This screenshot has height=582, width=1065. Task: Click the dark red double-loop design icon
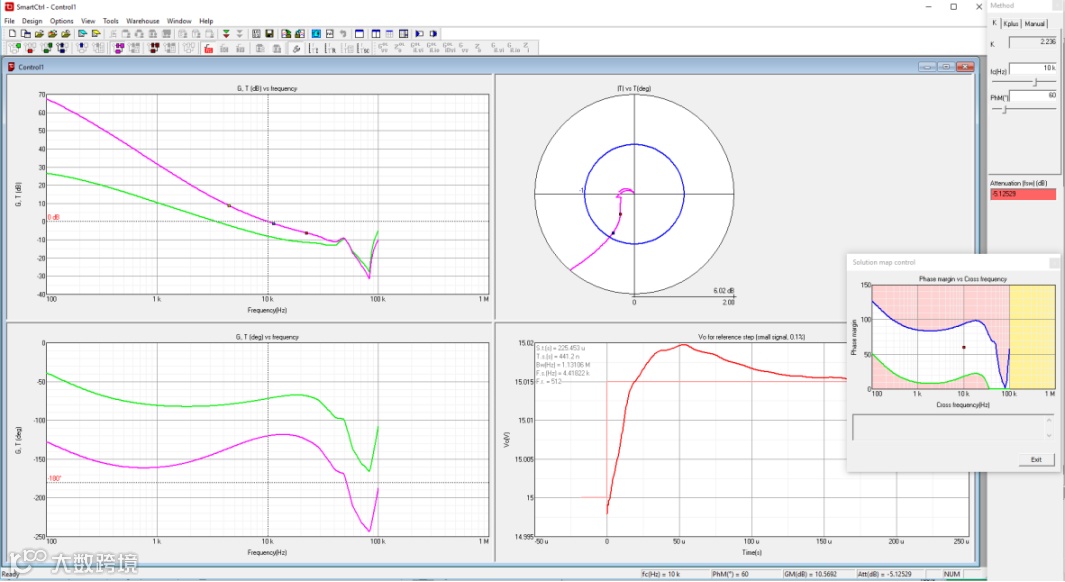(154, 48)
